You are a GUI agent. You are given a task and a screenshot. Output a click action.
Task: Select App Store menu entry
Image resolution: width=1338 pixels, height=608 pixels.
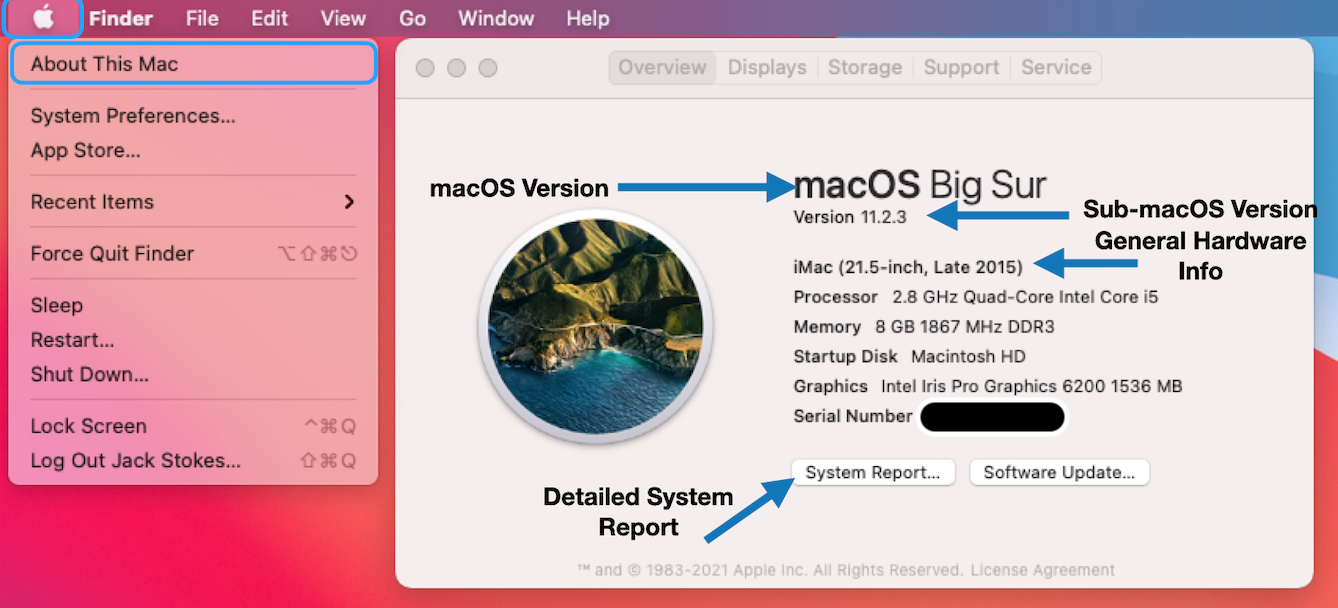[194, 151]
